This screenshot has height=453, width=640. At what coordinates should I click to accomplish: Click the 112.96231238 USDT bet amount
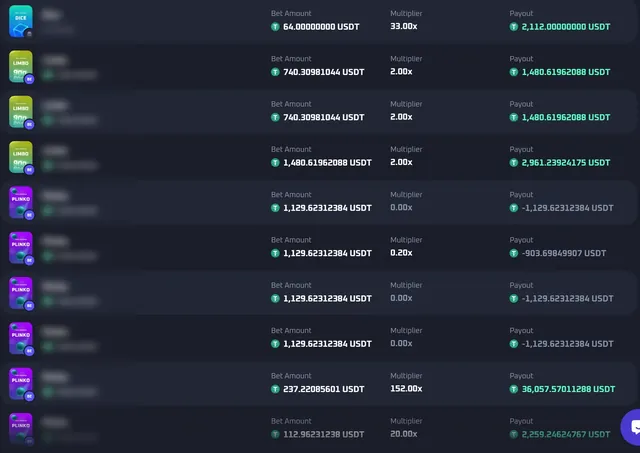[324, 435]
